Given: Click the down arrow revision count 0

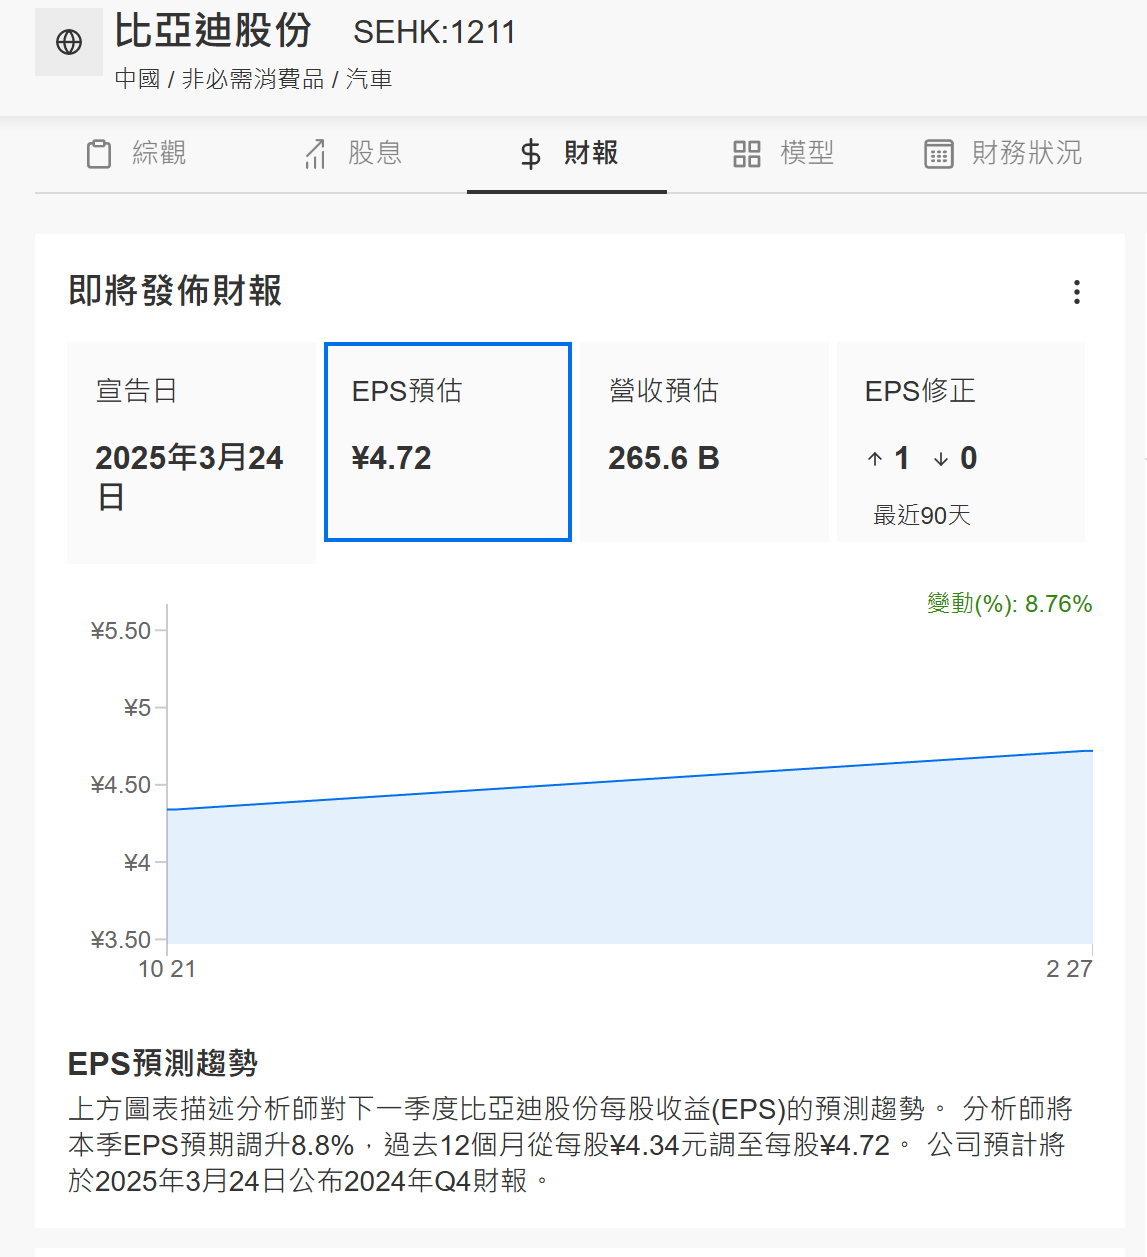Looking at the screenshot, I should click(x=955, y=458).
